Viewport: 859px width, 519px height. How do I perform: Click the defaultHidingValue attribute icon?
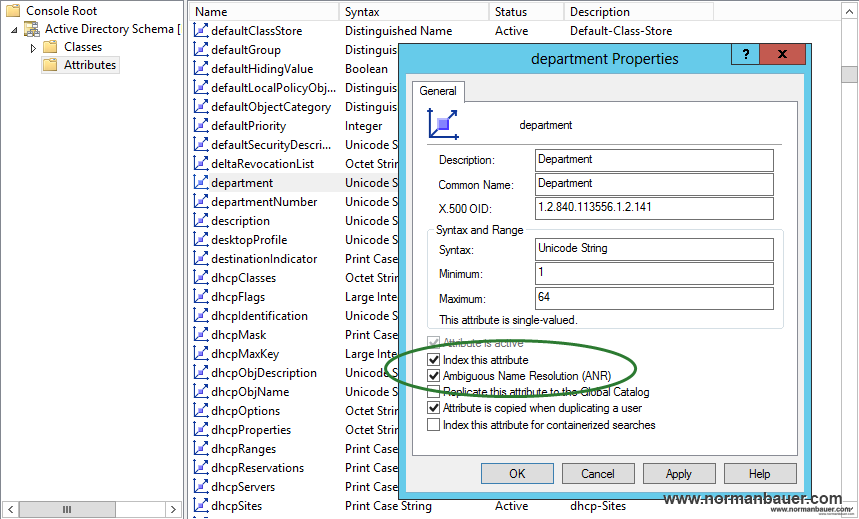coord(201,69)
